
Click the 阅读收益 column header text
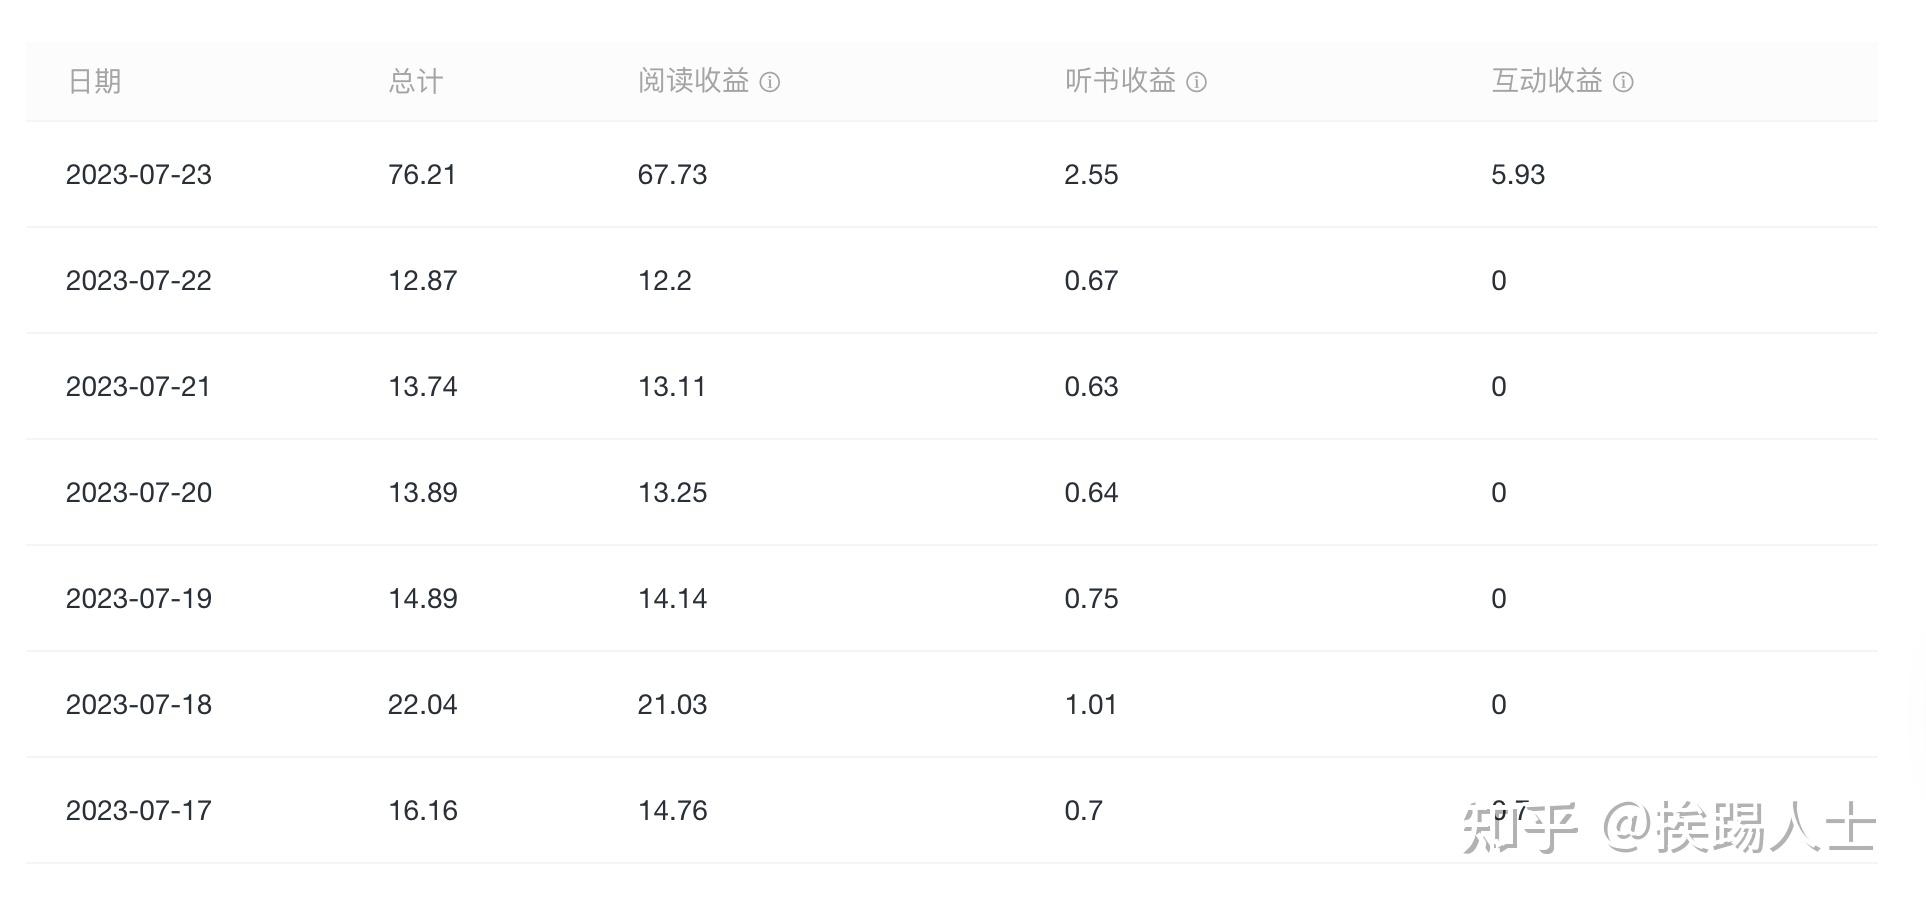[693, 81]
